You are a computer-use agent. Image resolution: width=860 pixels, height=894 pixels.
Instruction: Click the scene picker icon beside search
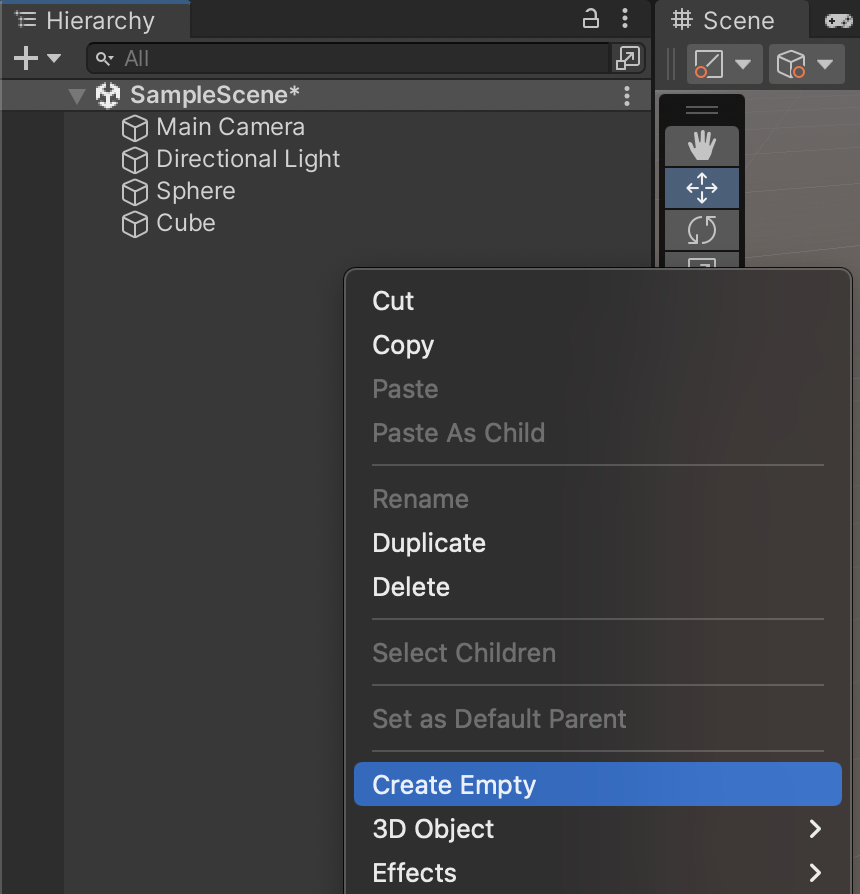point(627,59)
